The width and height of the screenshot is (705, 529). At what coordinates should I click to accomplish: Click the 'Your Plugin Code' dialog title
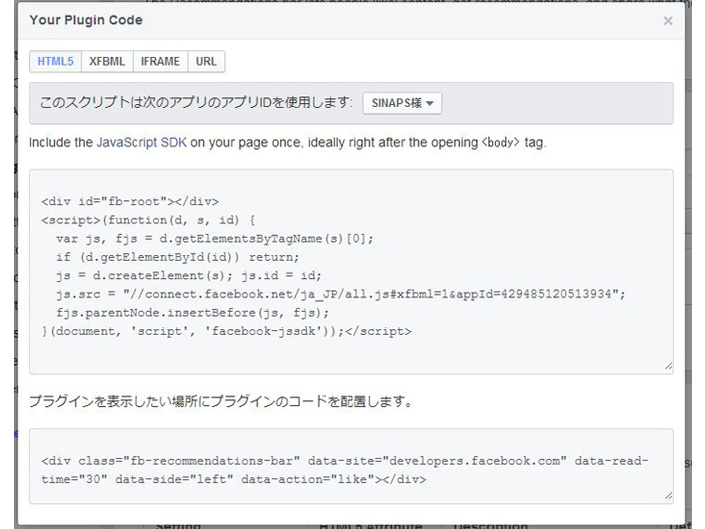[x=86, y=20]
